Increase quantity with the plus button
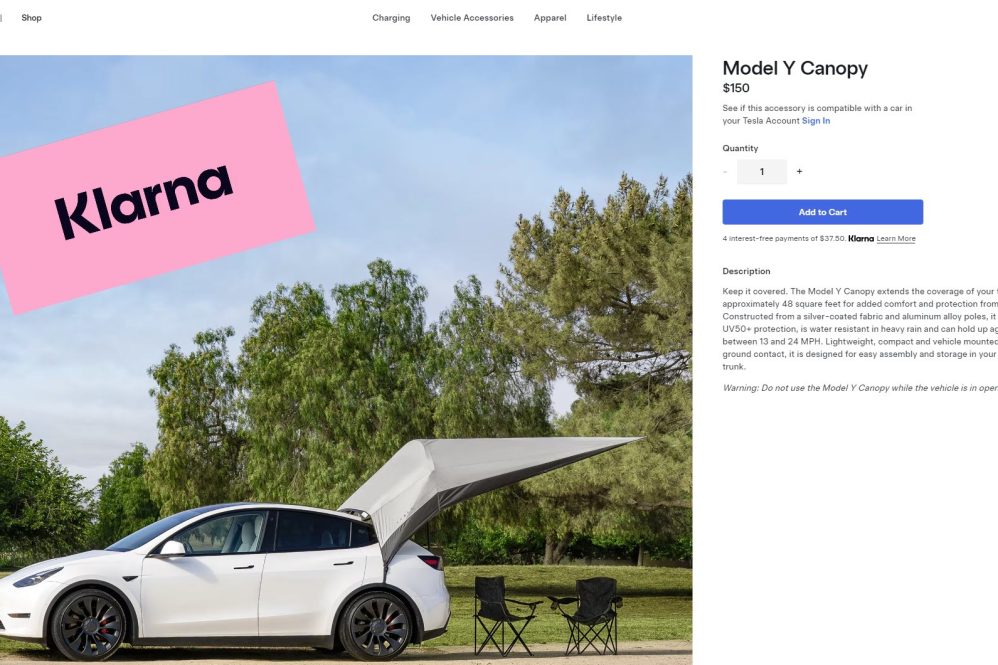This screenshot has height=665, width=998. [799, 171]
